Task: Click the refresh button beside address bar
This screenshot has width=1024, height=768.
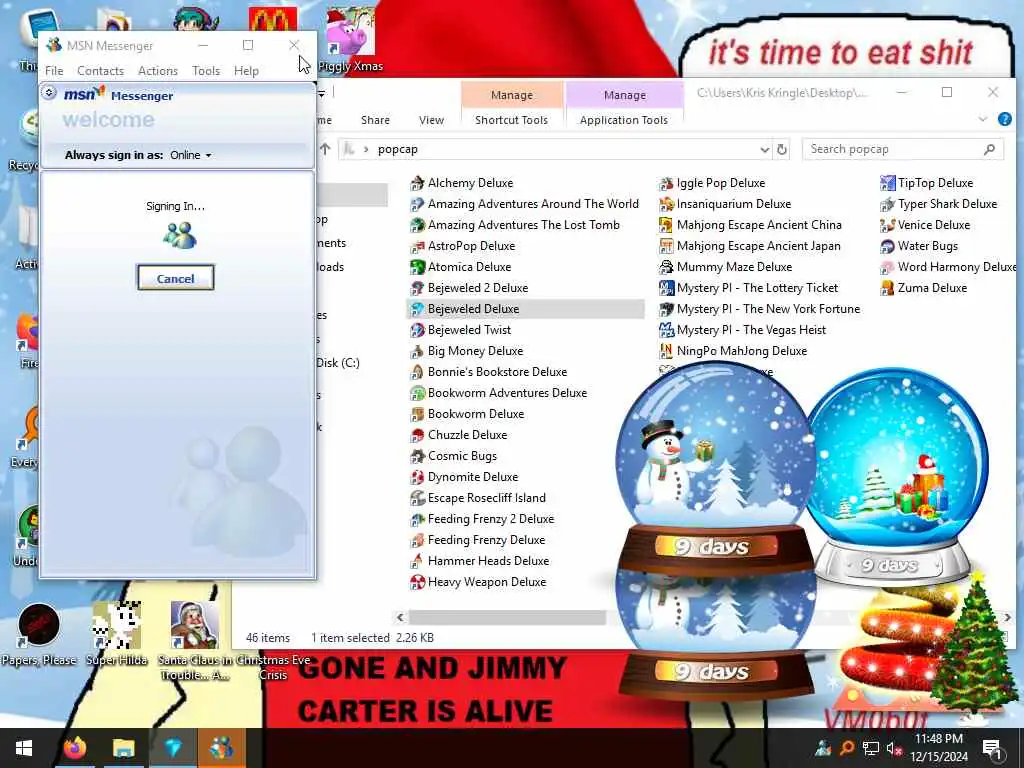Action: (x=782, y=150)
